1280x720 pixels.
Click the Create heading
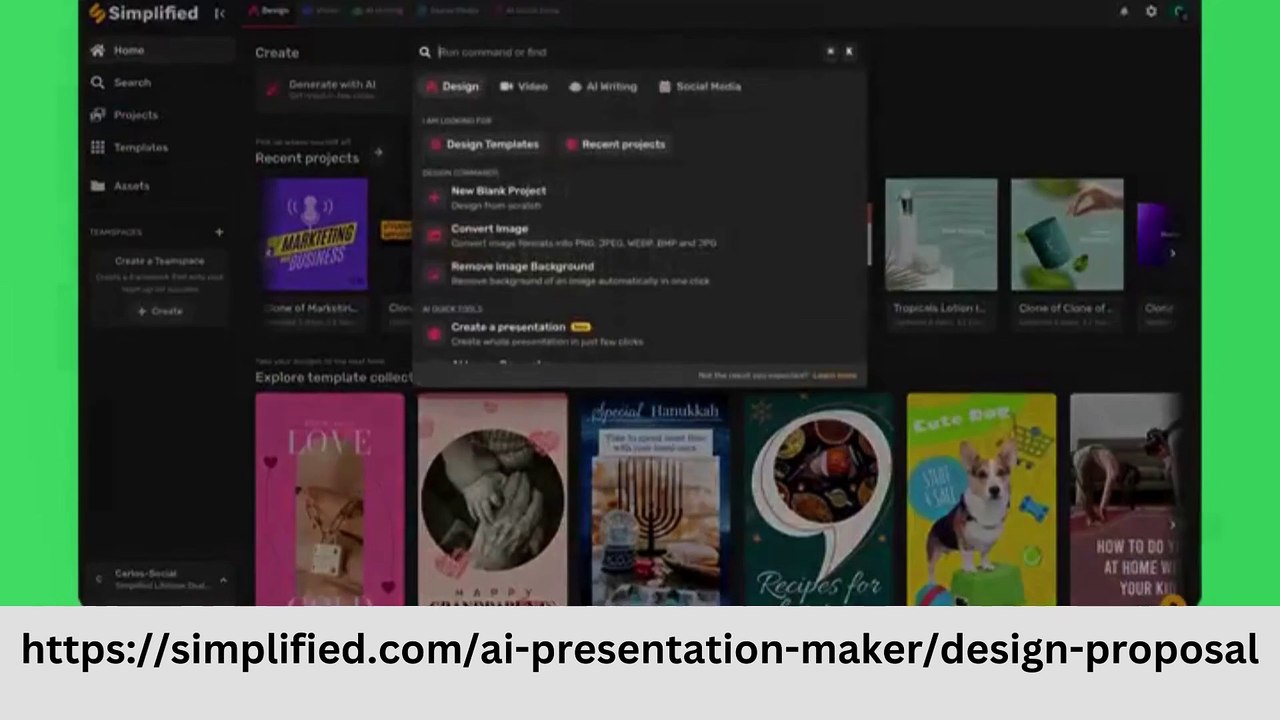click(x=277, y=52)
